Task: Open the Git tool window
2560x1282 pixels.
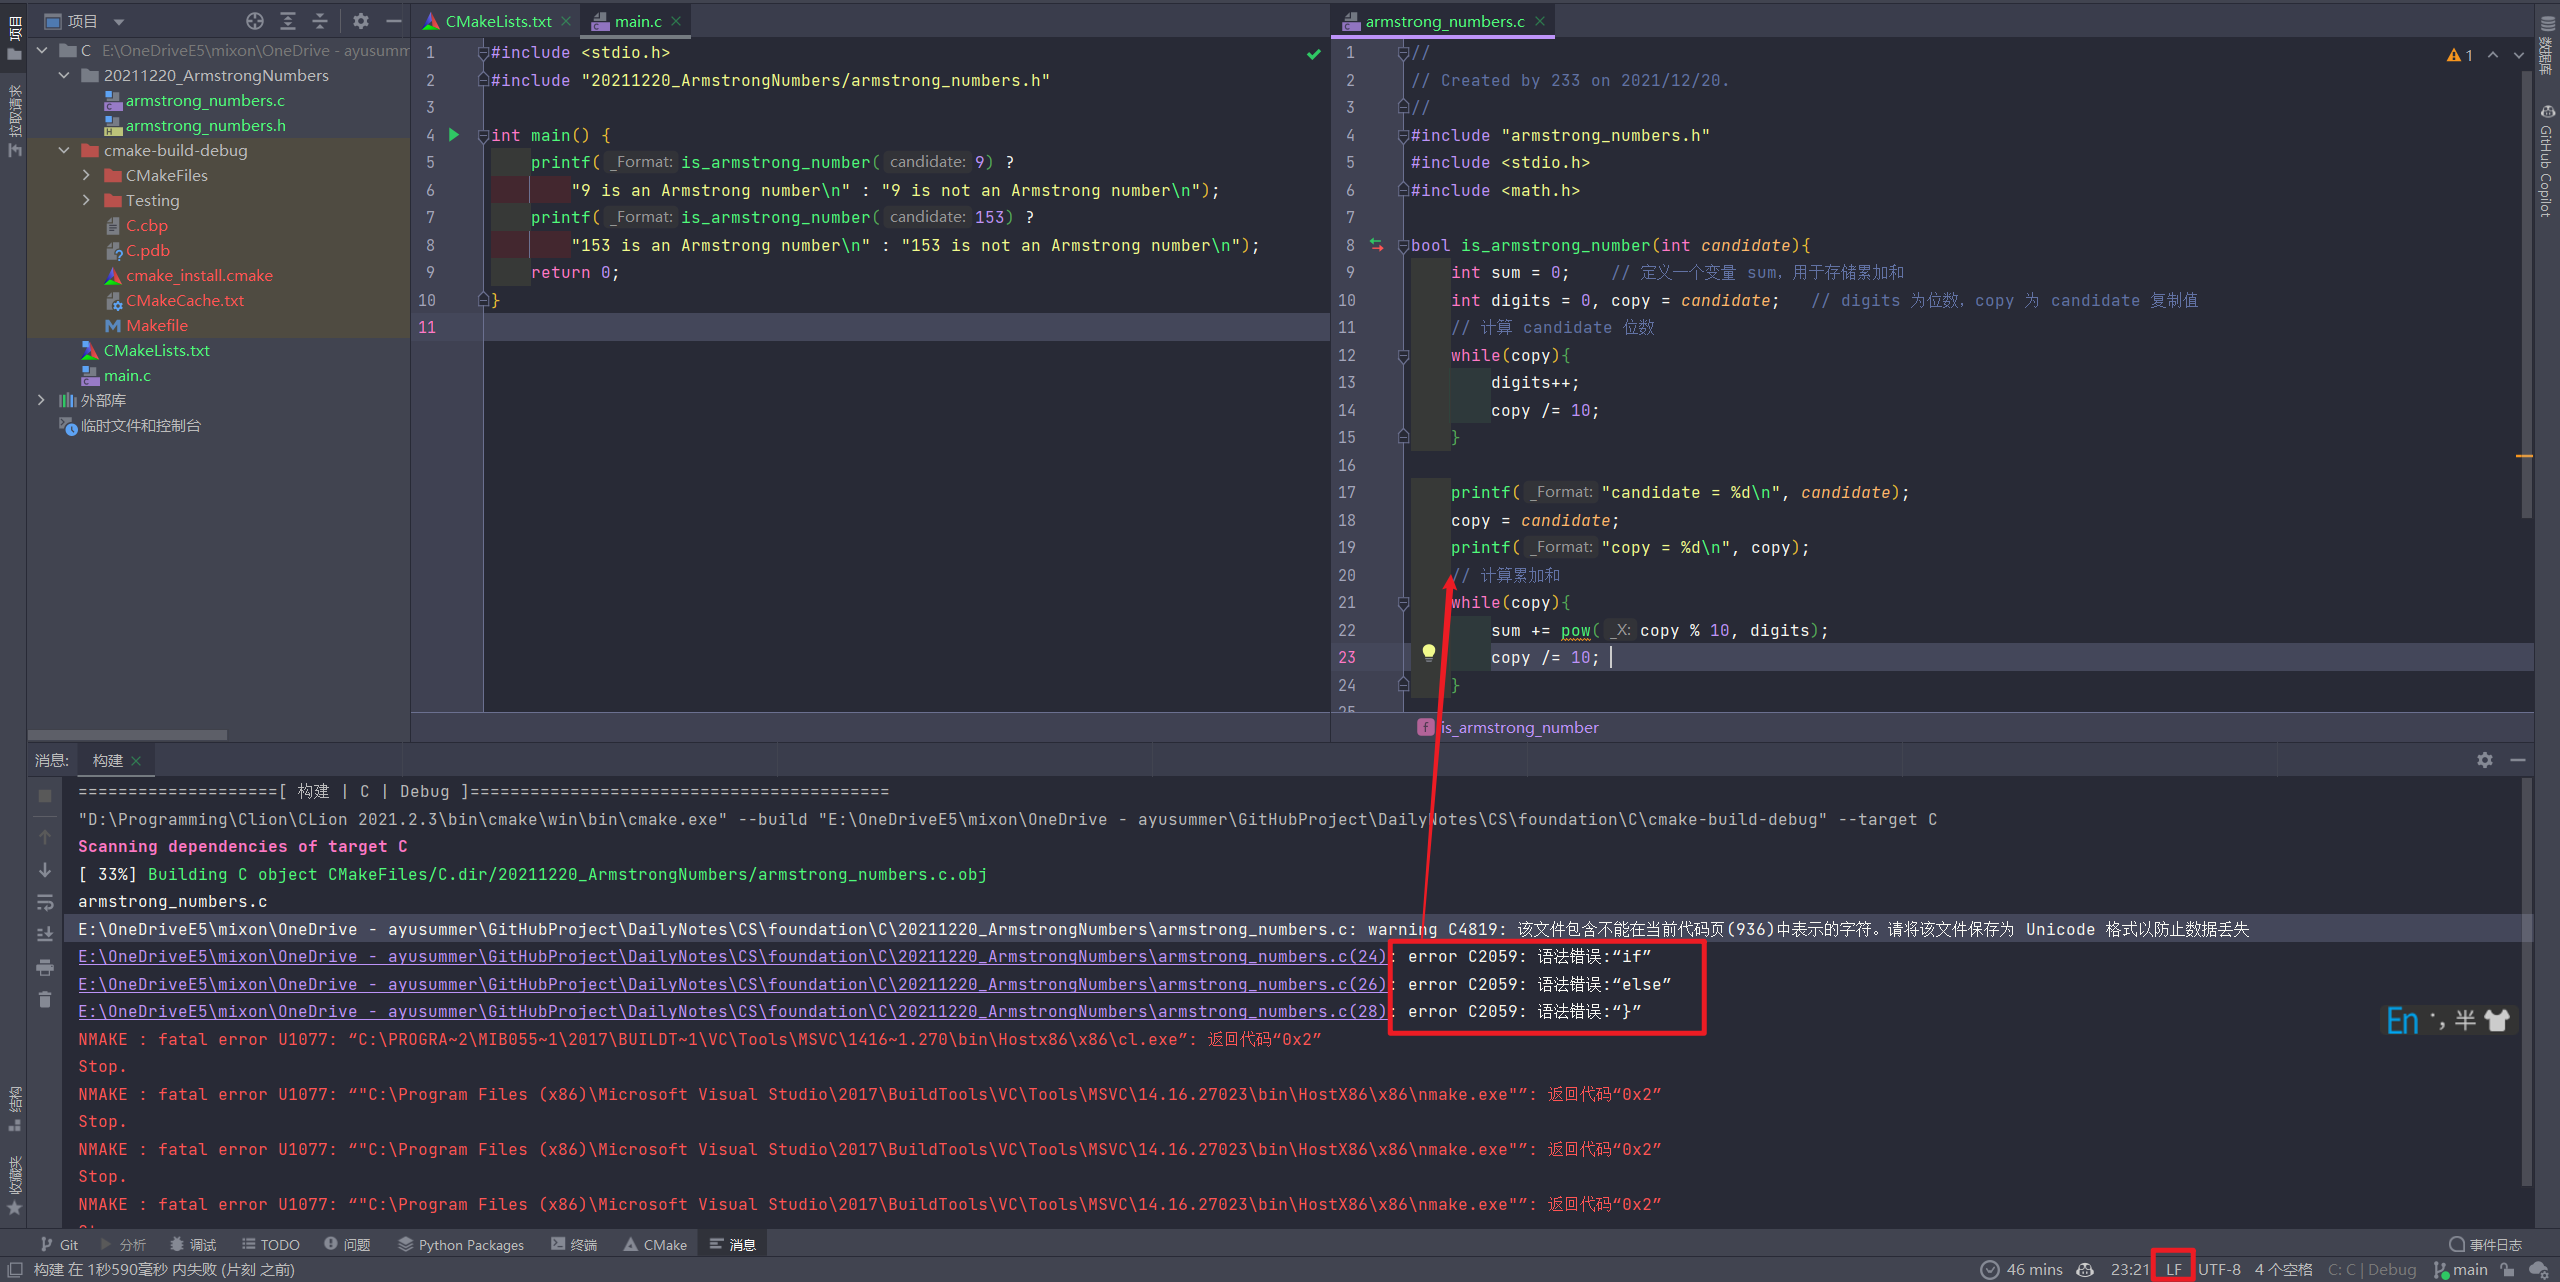Action: pos(59,1245)
